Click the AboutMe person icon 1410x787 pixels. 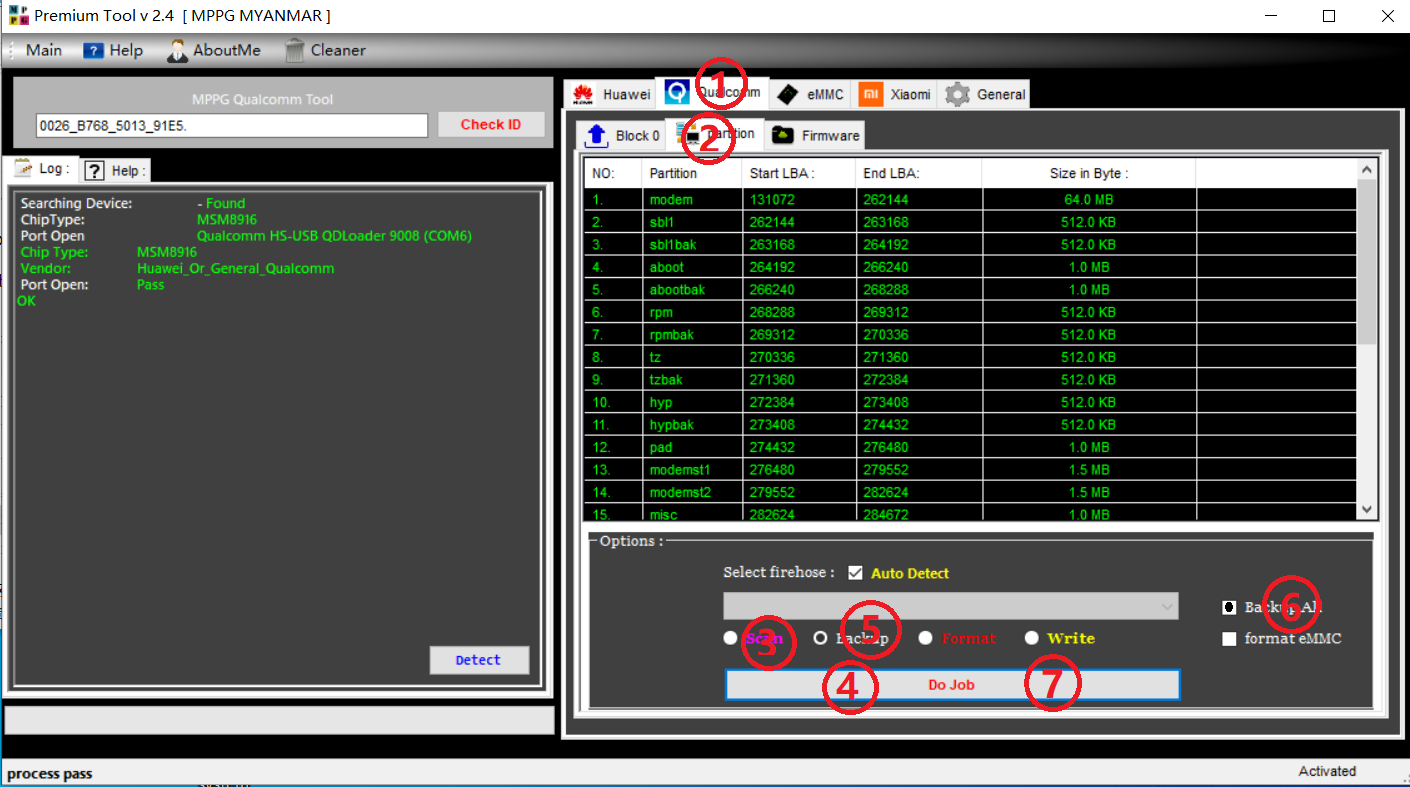pyautogui.click(x=177, y=50)
